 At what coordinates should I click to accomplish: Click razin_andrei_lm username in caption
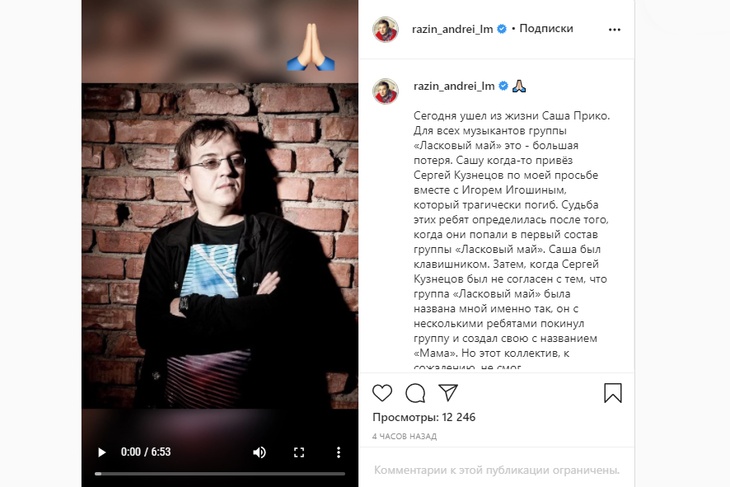pos(454,86)
